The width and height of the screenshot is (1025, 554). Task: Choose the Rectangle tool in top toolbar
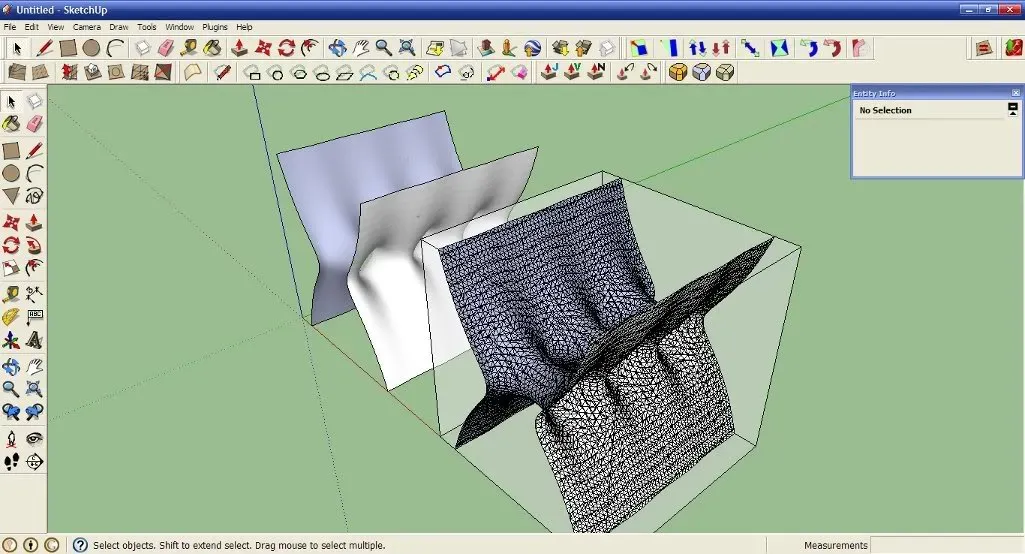[x=68, y=48]
